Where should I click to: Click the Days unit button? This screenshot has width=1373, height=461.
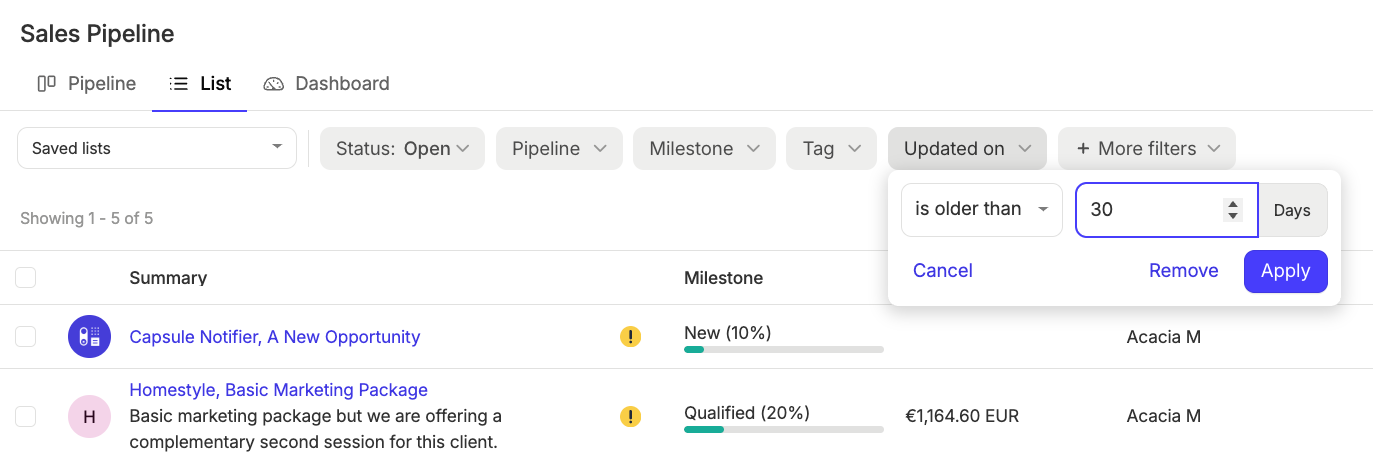[1292, 210]
